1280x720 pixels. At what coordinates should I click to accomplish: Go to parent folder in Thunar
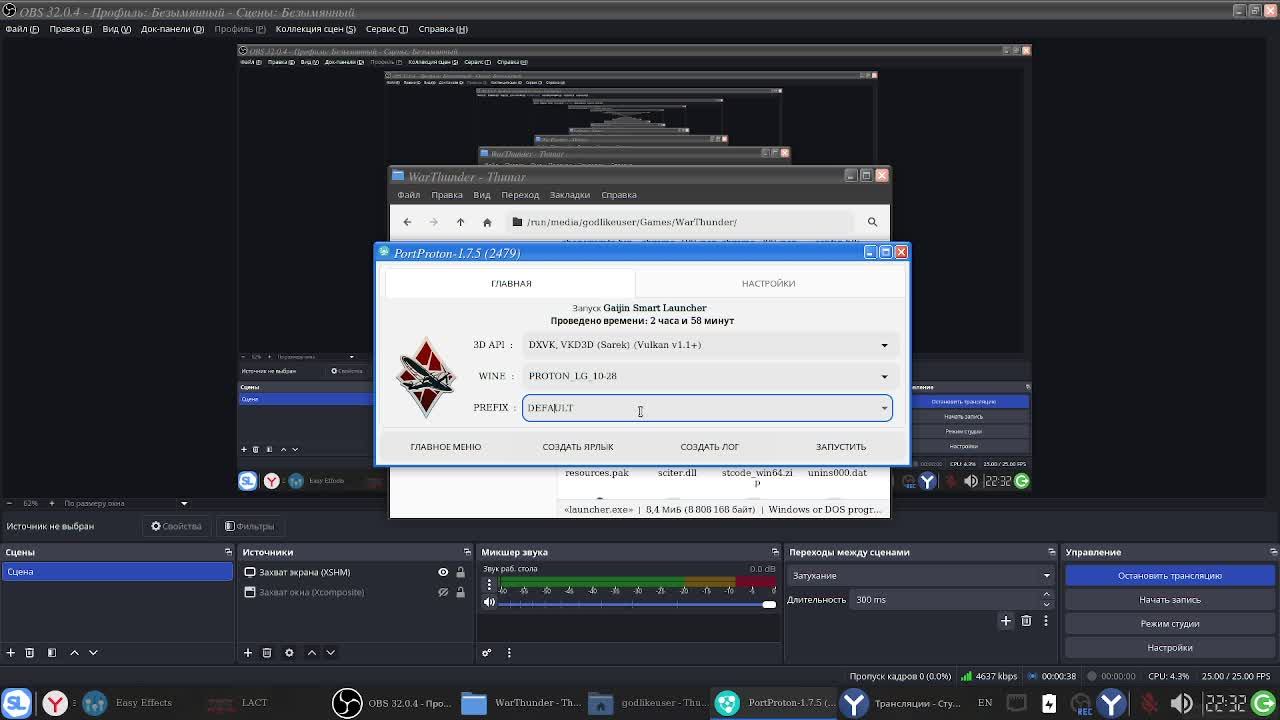[x=460, y=222]
